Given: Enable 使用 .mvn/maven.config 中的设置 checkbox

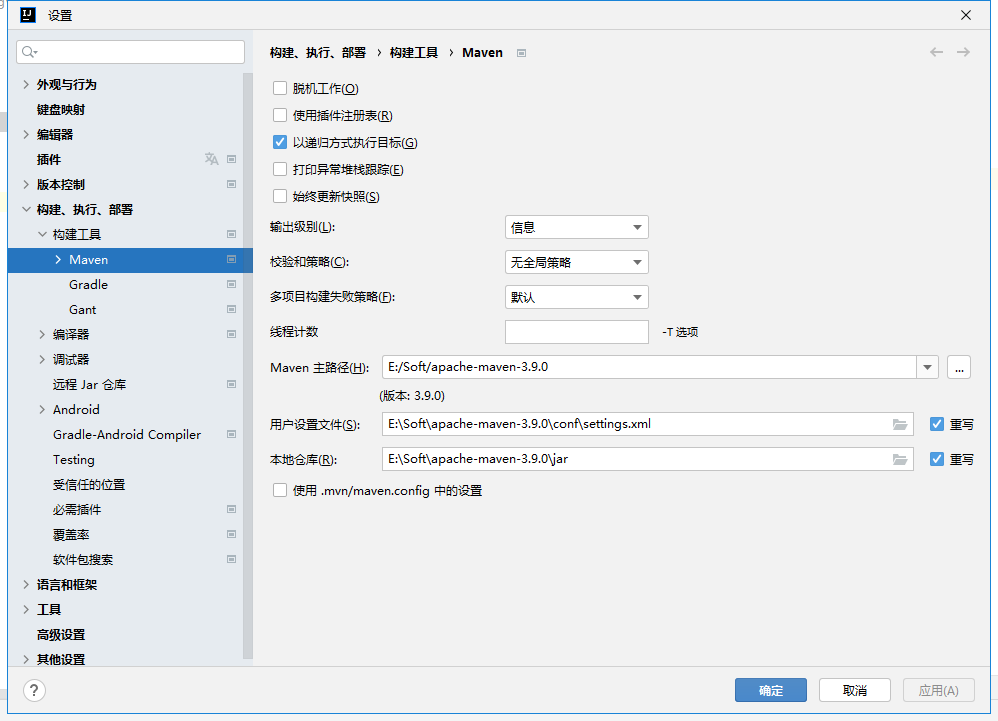Looking at the screenshot, I should (280, 491).
